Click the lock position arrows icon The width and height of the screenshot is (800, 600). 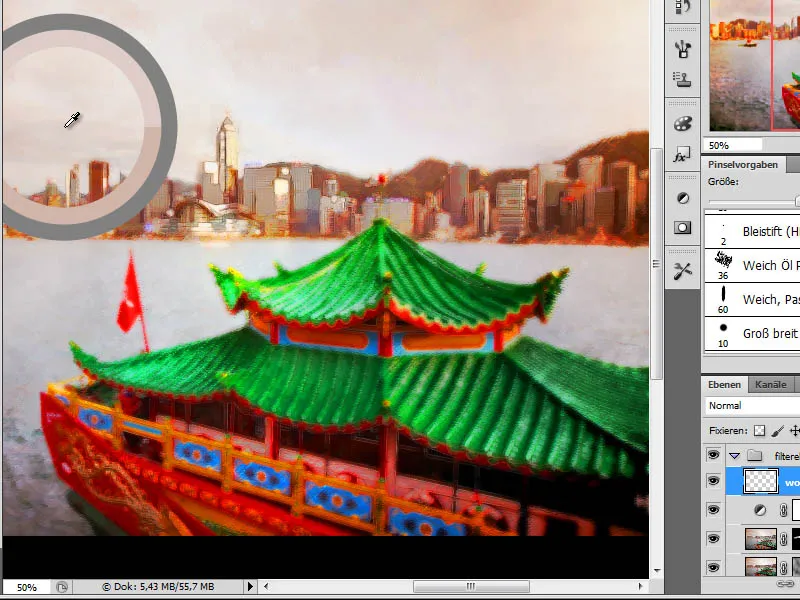pos(795,431)
